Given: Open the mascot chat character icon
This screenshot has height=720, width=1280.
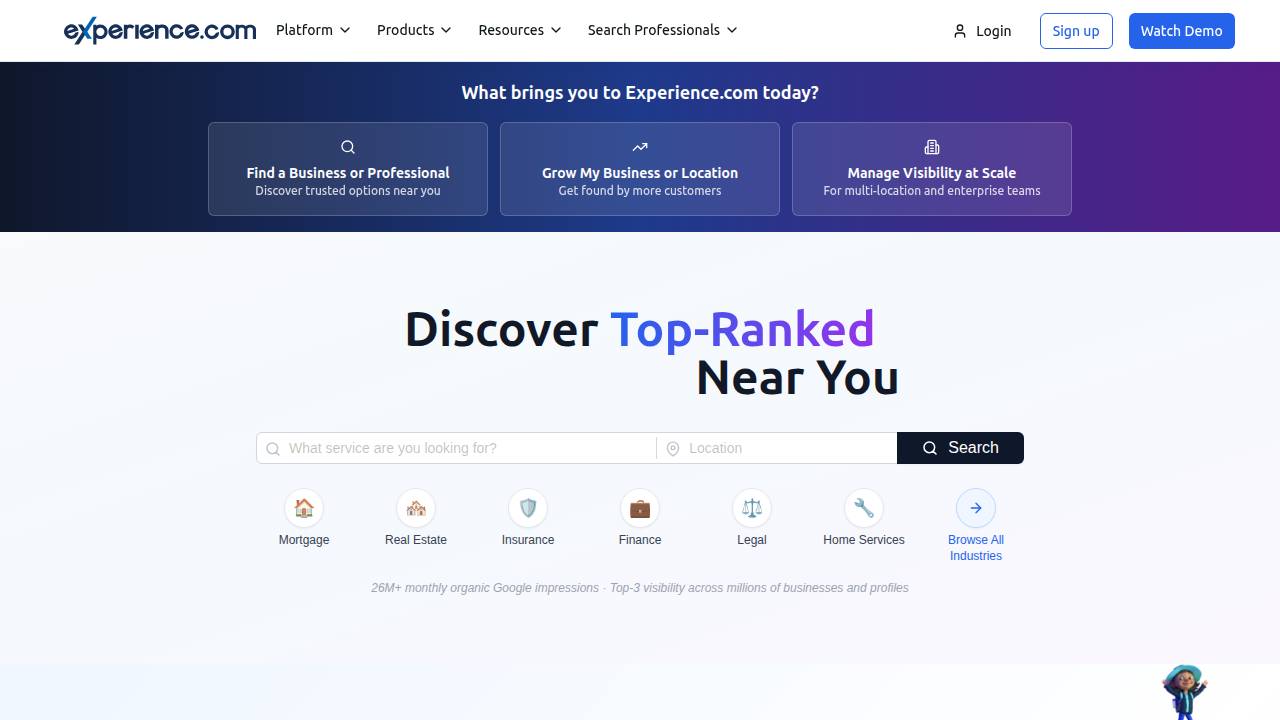Looking at the screenshot, I should [x=1184, y=691].
